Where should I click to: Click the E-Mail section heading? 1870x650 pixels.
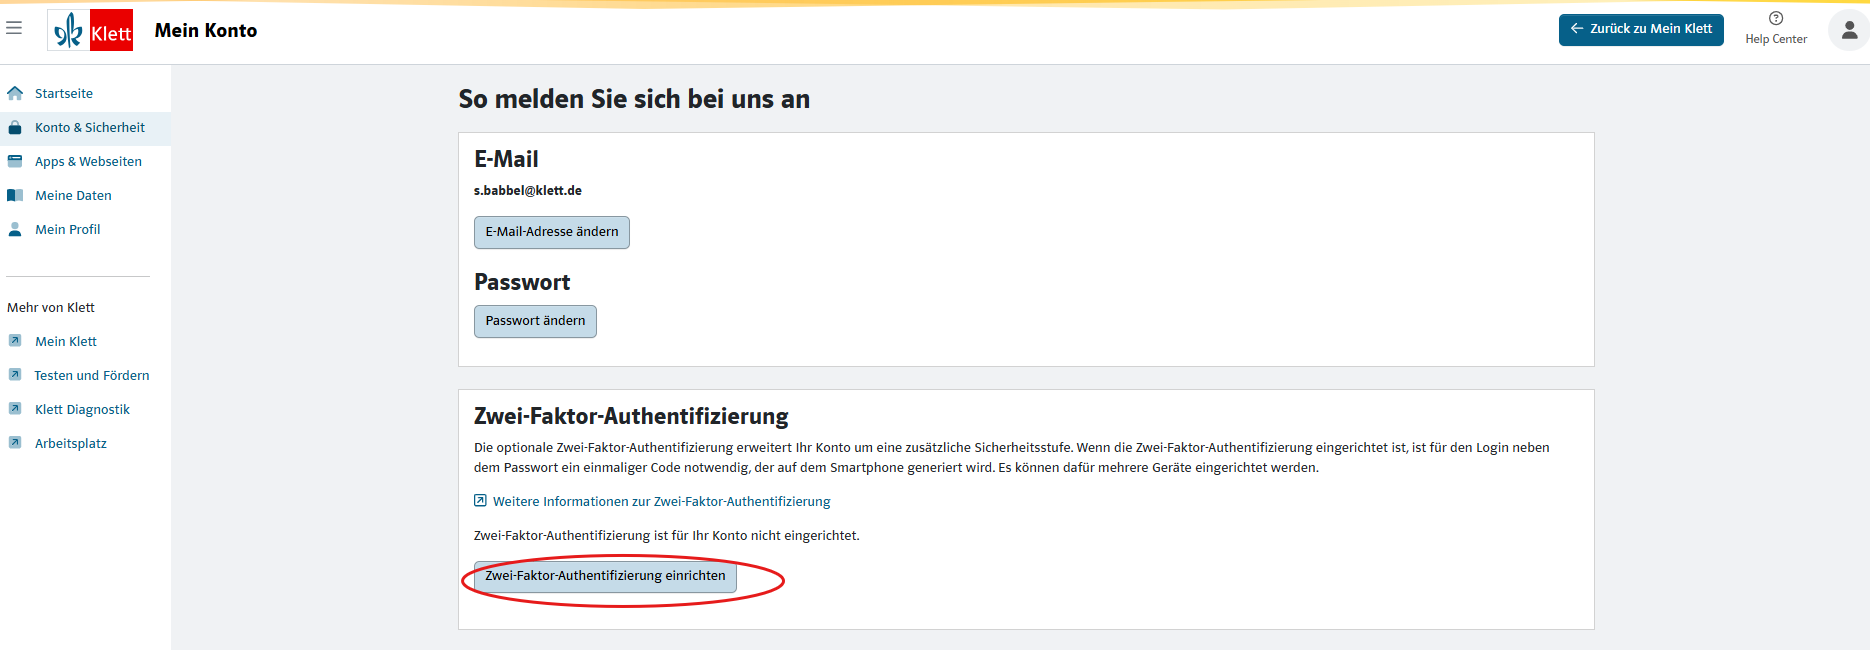[x=506, y=159]
